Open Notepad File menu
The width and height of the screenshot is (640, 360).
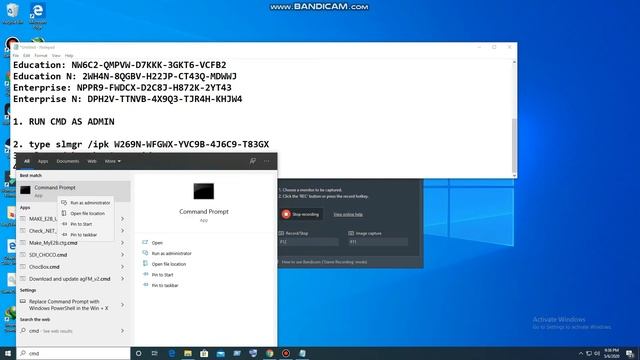point(16,56)
